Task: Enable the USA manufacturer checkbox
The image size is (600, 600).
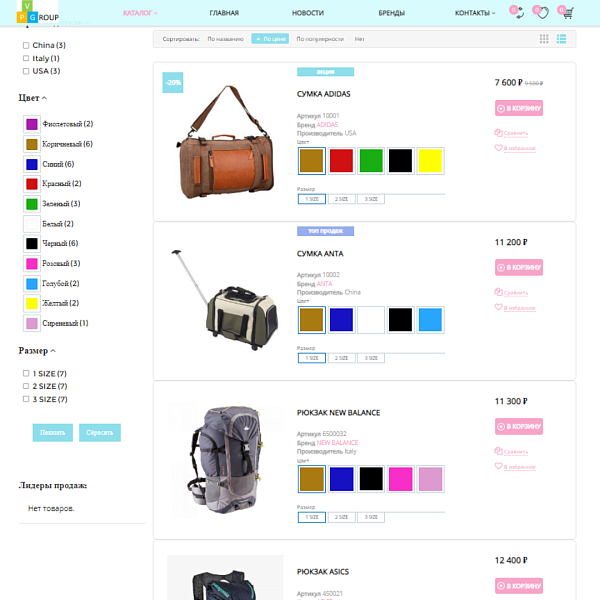Action: point(26,71)
